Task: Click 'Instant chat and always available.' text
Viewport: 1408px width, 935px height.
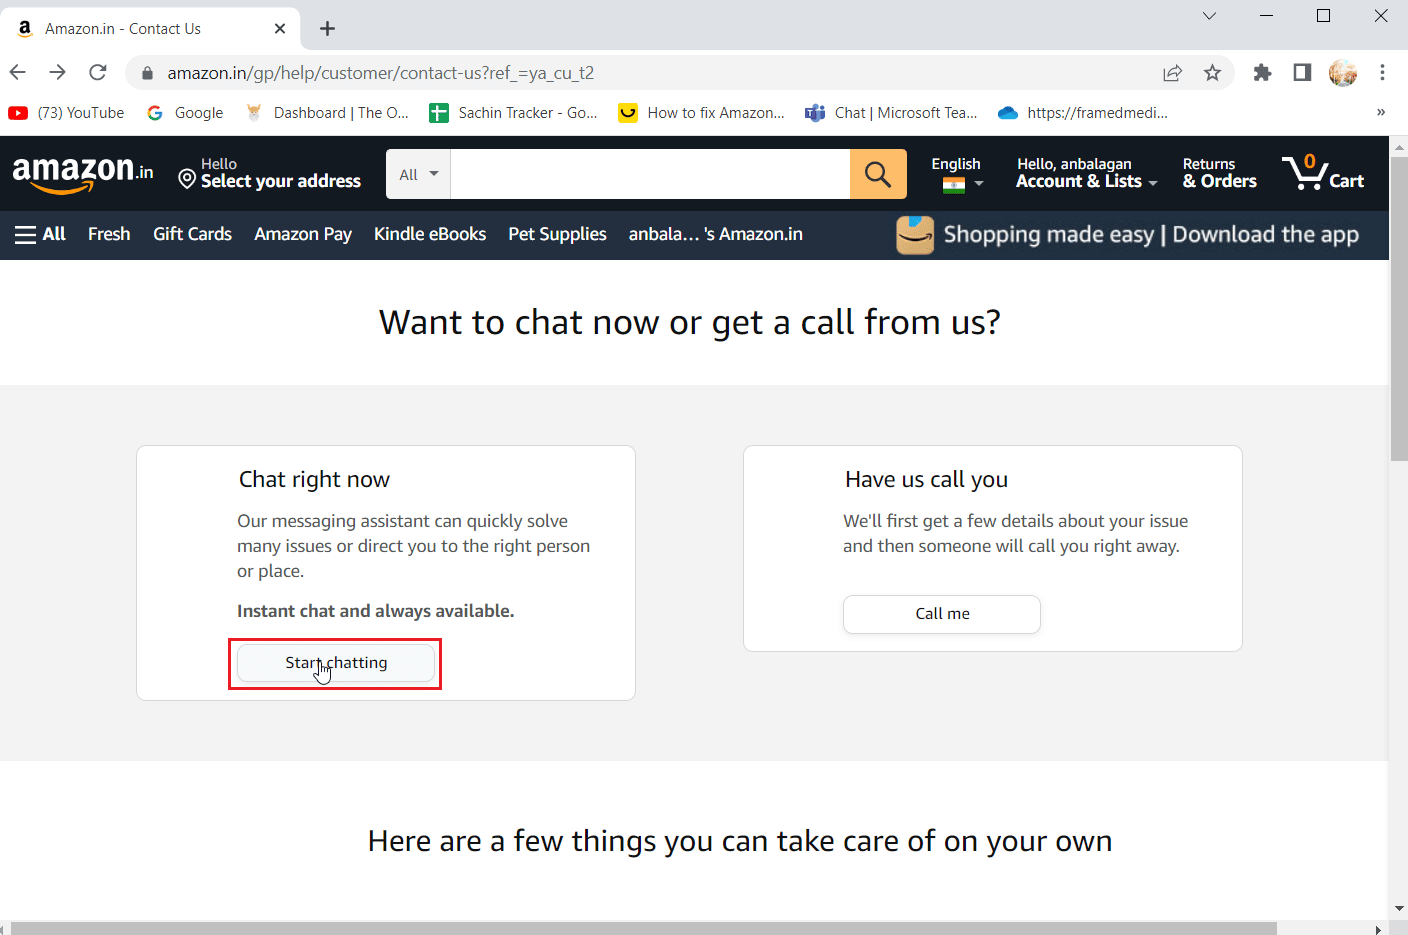Action: [x=375, y=611]
